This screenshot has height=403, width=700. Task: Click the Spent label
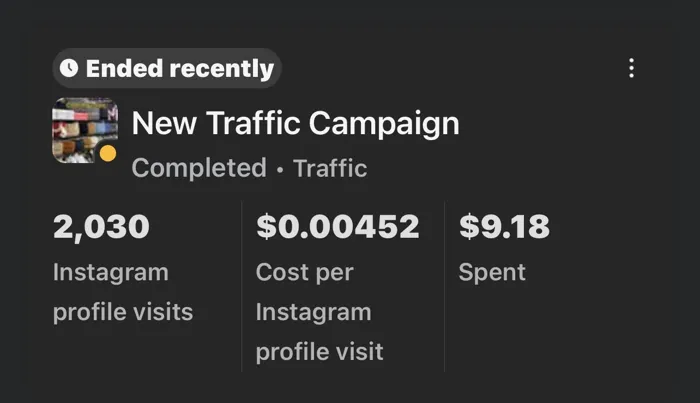point(492,272)
